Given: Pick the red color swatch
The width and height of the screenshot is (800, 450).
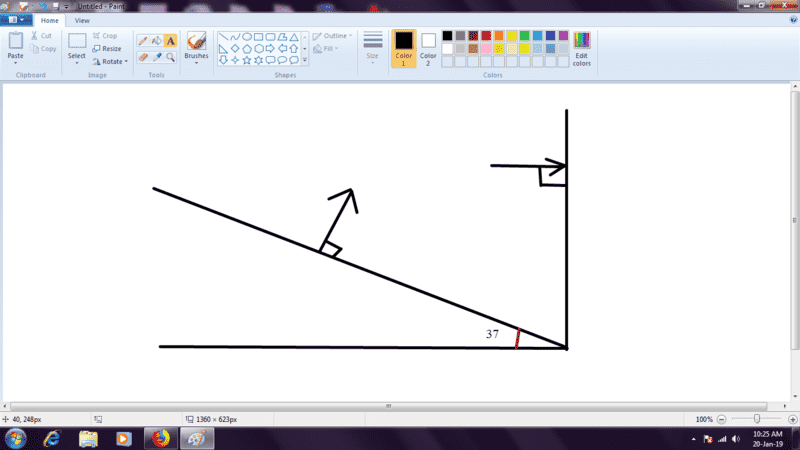Looking at the screenshot, I should pos(486,36).
